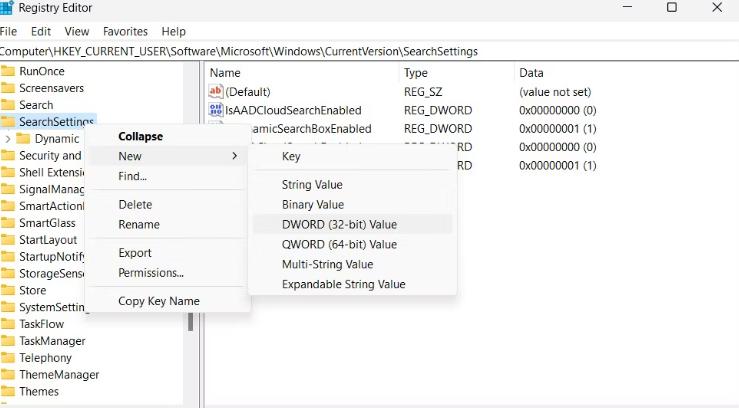
Task: Click the TaskManager folder icon
Action: (8, 341)
